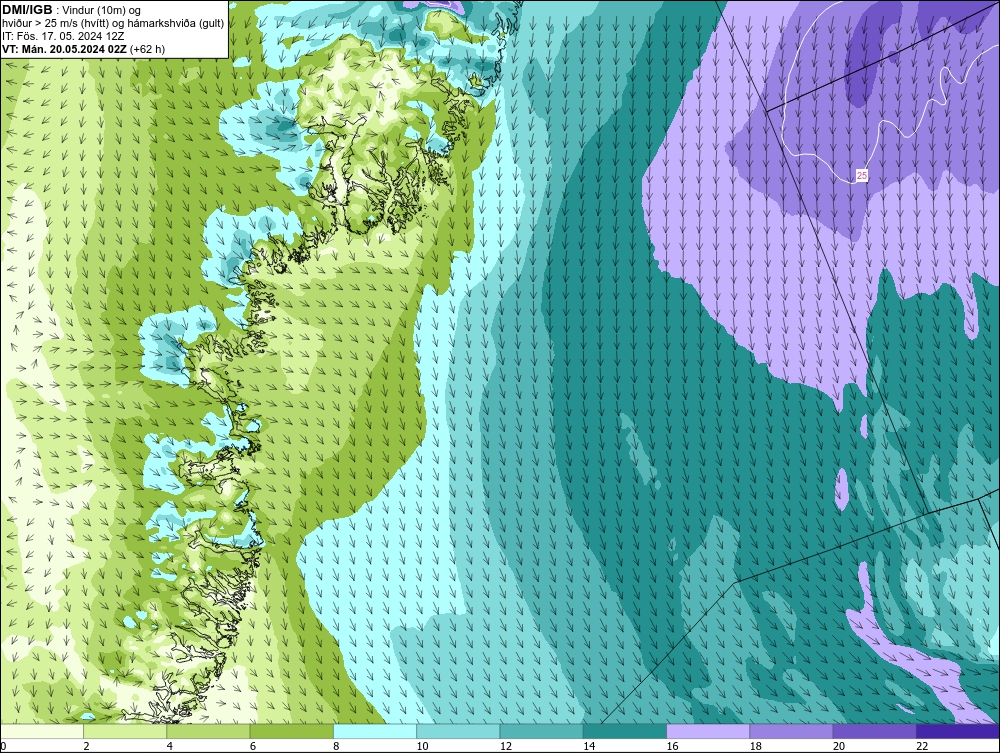Select the 12–14 m/s teal swatch
Screen dimensions: 1000x753
pyautogui.click(x=541, y=731)
